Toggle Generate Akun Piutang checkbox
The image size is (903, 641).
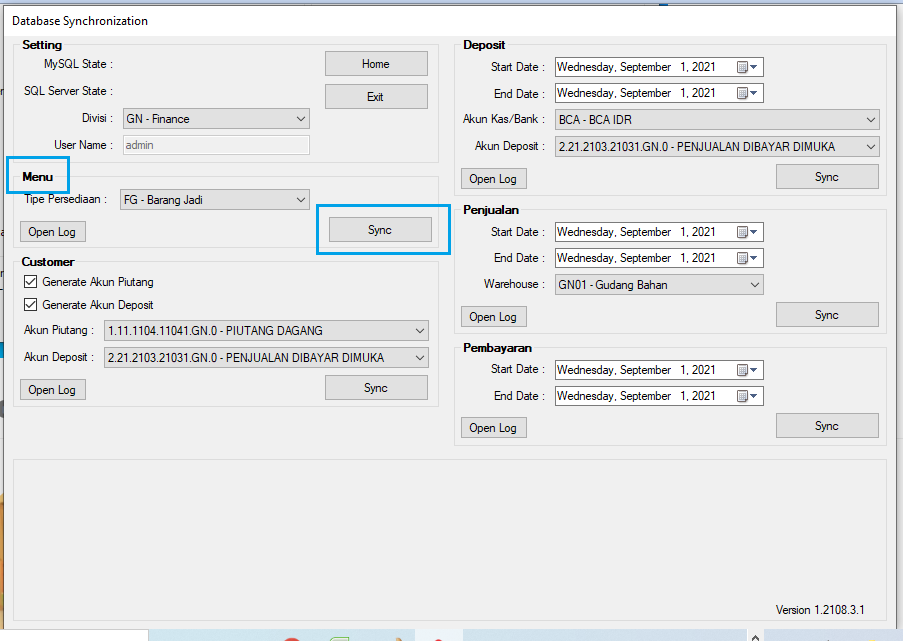point(30,282)
